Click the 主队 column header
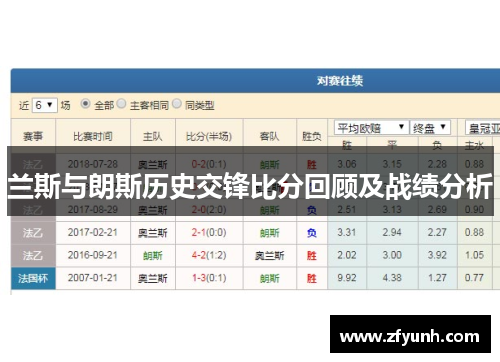Image resolution: width=500 pixels, height=362 pixels. point(153,136)
